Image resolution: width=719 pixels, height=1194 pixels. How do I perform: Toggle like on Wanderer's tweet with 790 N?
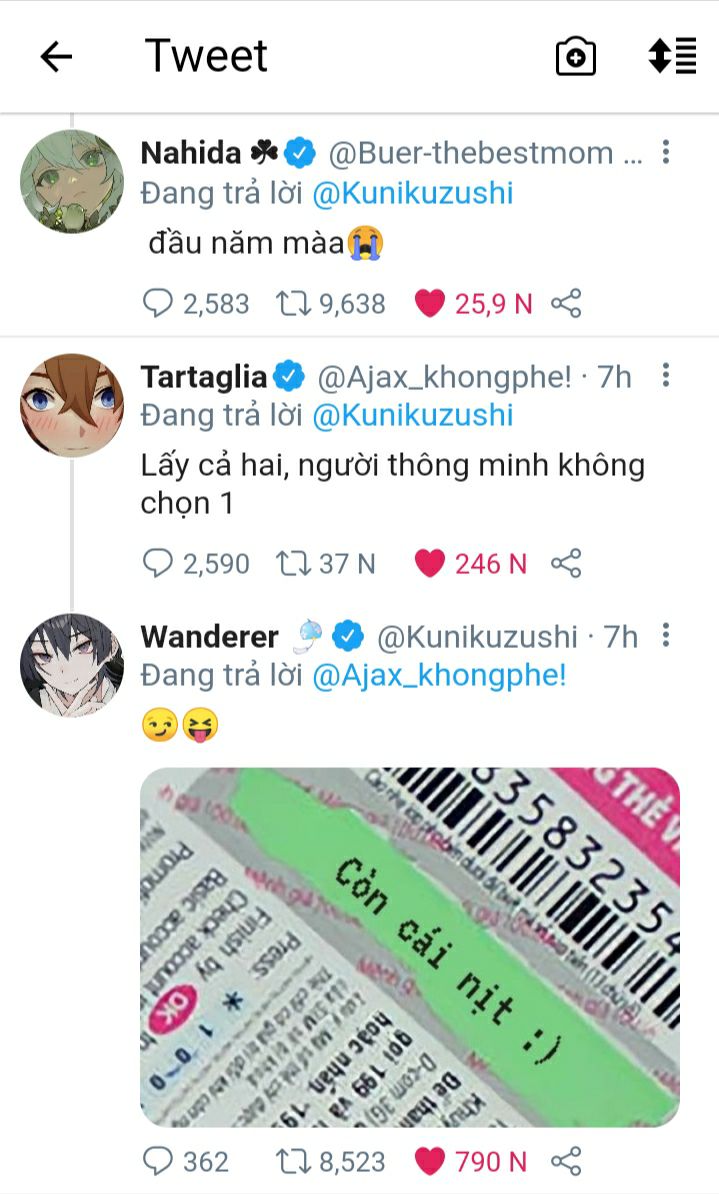point(430,1161)
